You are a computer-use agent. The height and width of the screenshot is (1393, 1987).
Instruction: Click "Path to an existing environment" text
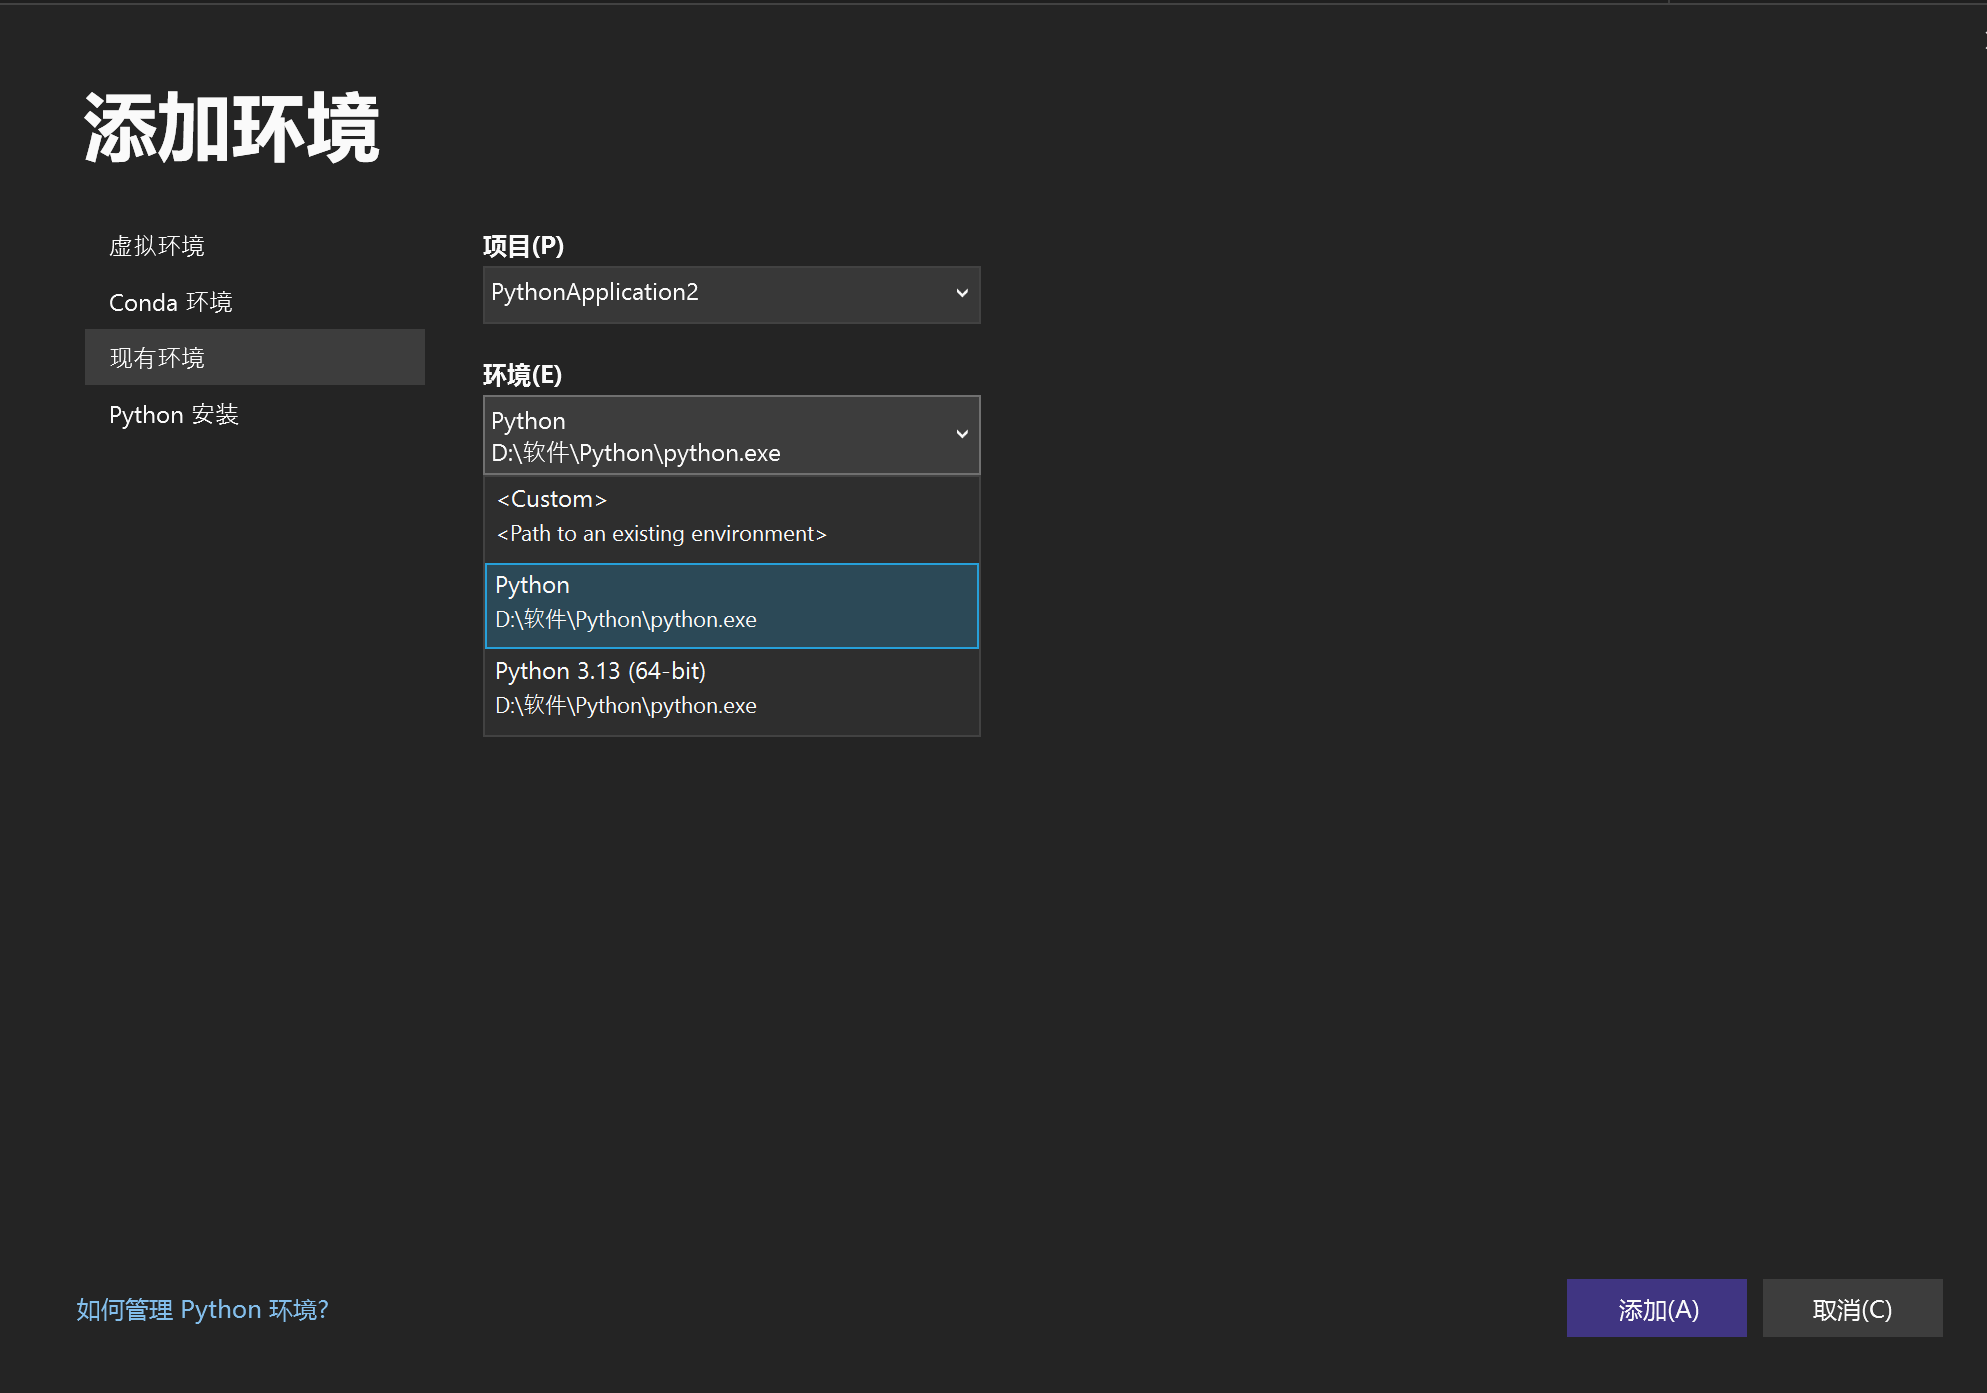(662, 534)
